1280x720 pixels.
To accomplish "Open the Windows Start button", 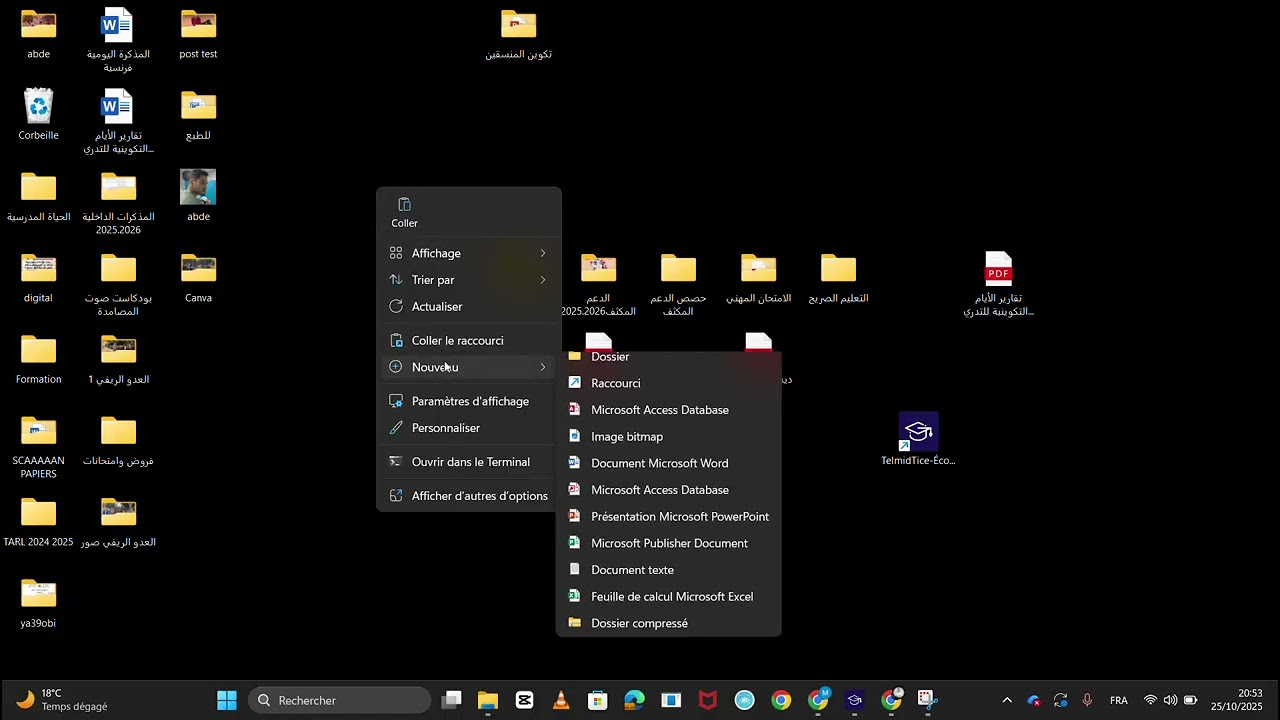I will pos(227,700).
